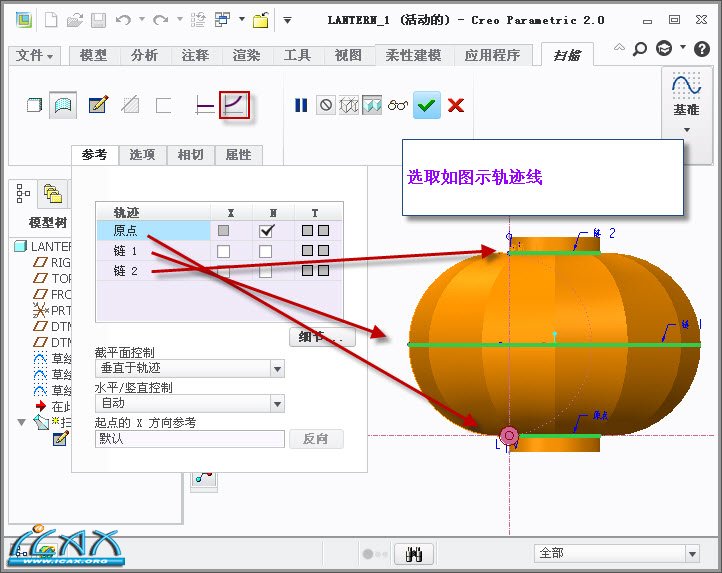Image resolution: width=722 pixels, height=573 pixels.
Task: Open the command search magnifier
Action: tap(640, 48)
